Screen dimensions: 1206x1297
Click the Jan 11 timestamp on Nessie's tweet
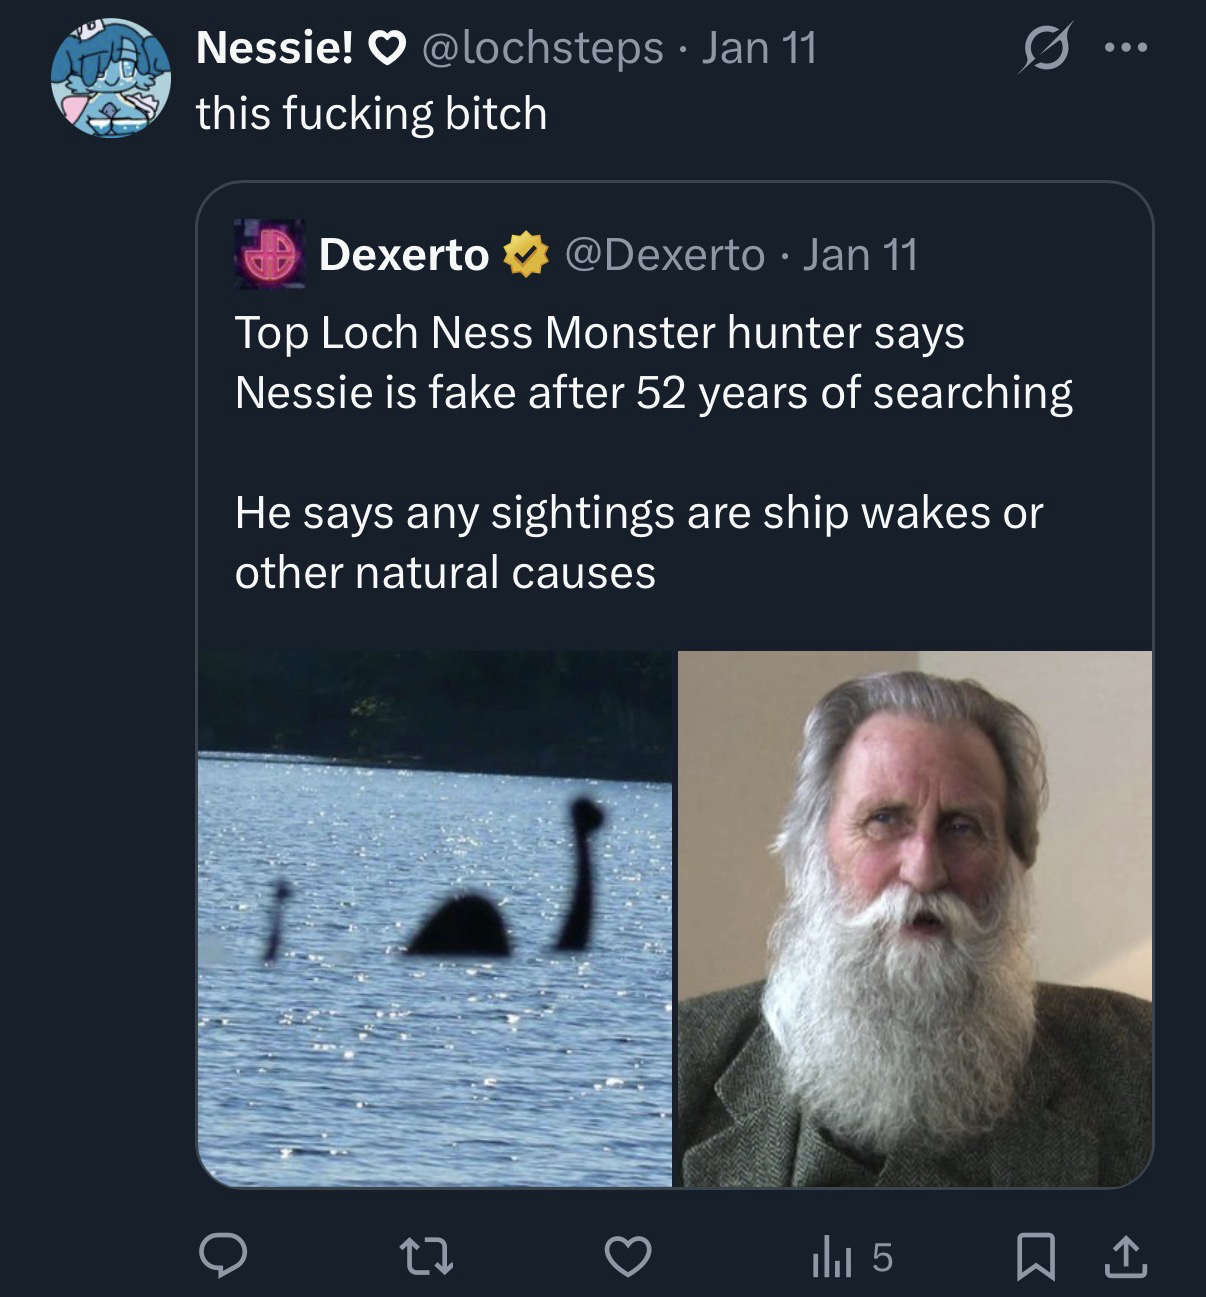tap(759, 48)
